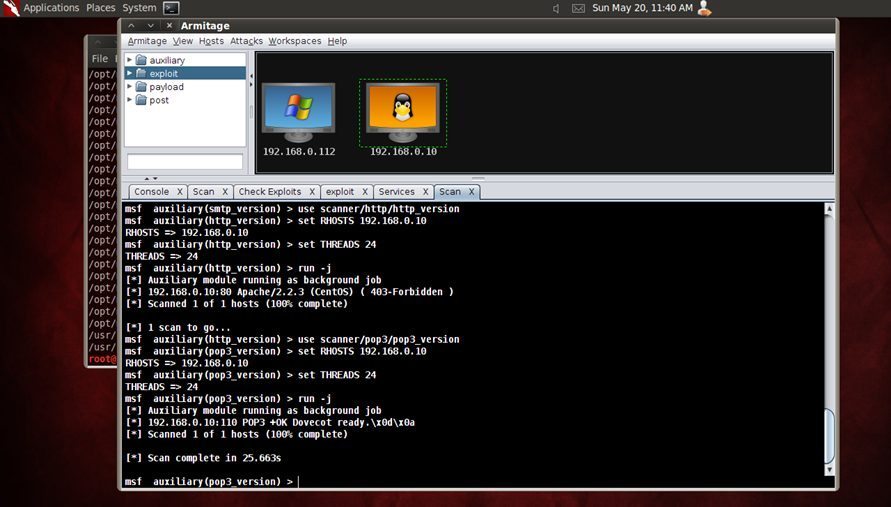Click the Armitage window title text
This screenshot has width=891, height=507.
[x=205, y=26]
